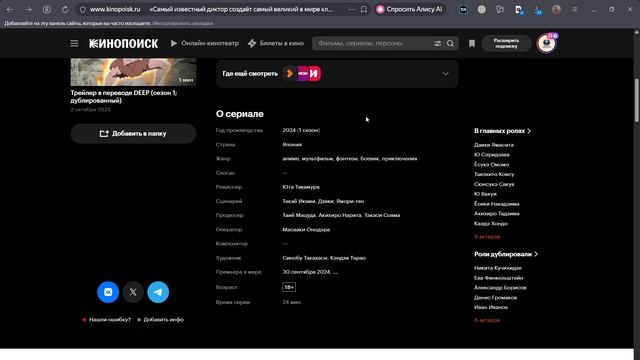Open dubbing actor 'Александр Борисов'

[500, 288]
